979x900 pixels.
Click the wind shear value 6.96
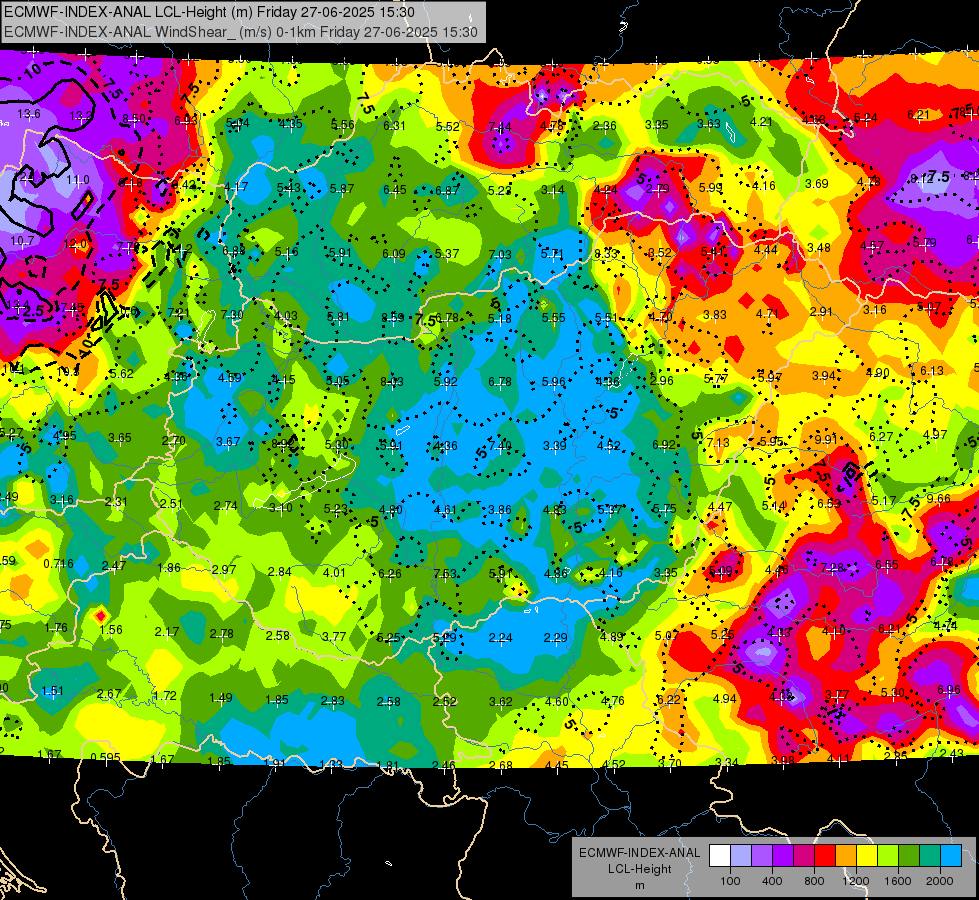[949, 690]
